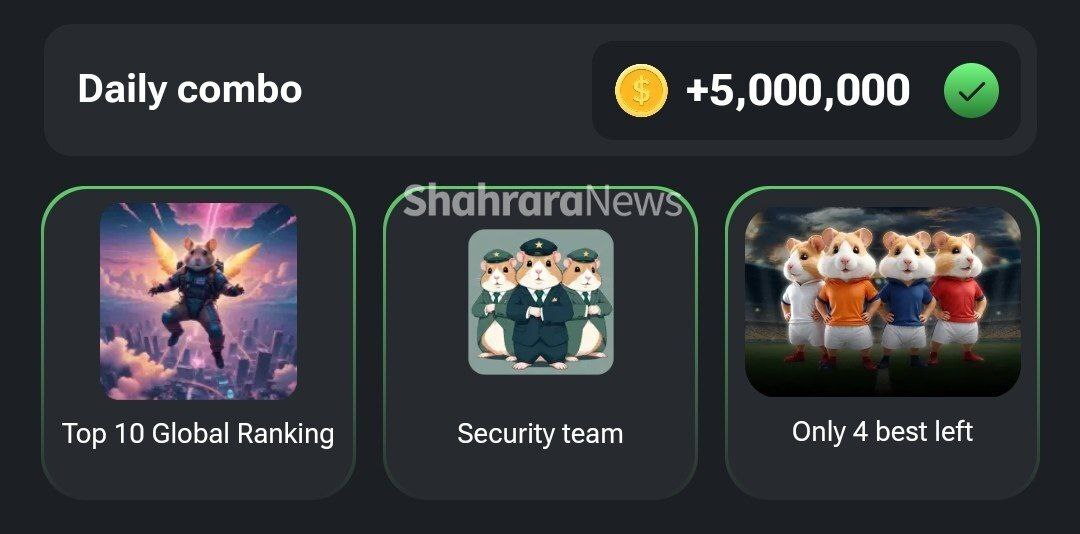Click the center hamster in the green officer cap
This screenshot has height=534, width=1080.
pos(540,303)
